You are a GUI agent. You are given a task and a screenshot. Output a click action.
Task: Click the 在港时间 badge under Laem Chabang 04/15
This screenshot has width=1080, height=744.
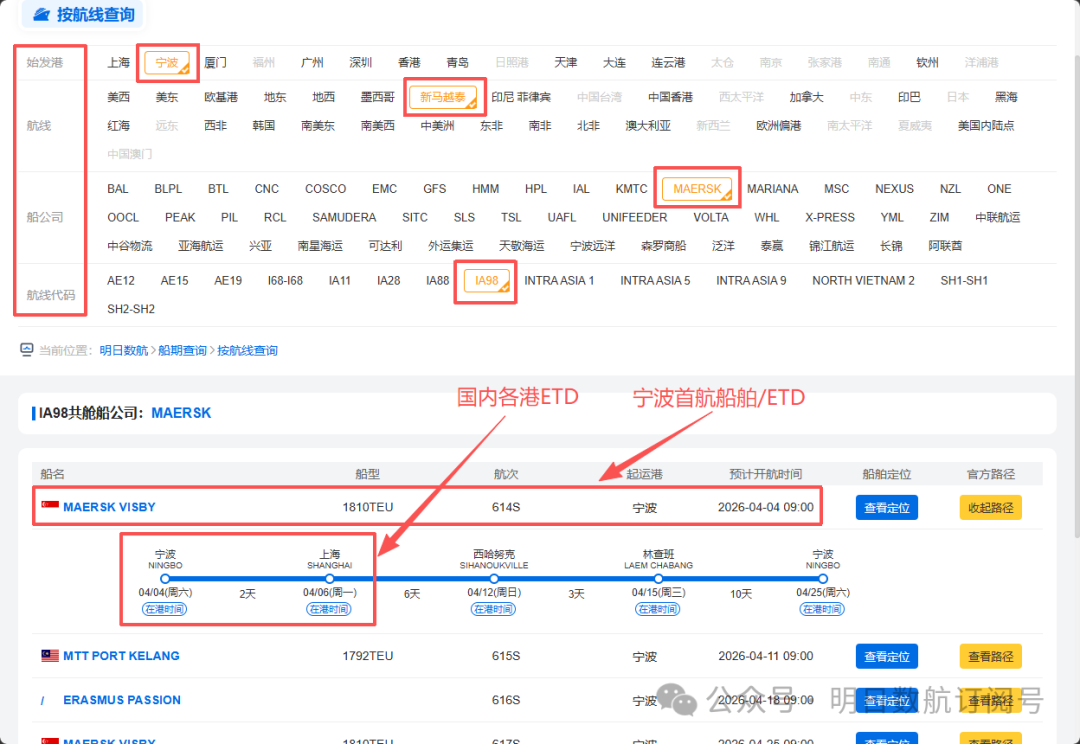coord(658,609)
